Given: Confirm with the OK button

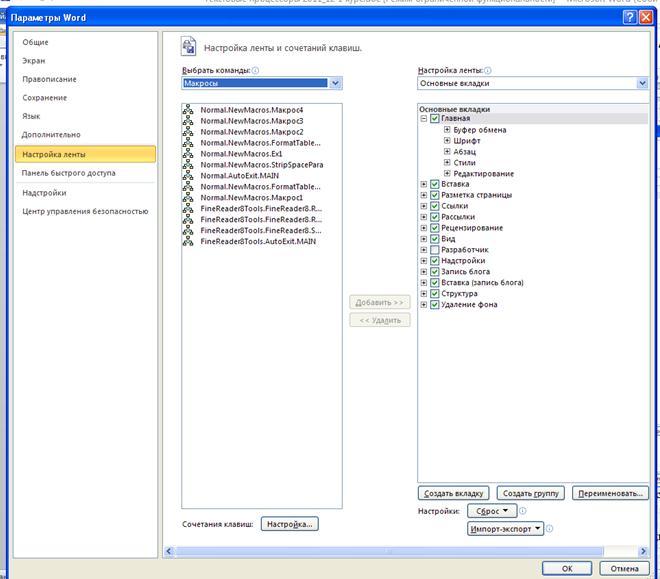Looking at the screenshot, I should click(x=567, y=568).
